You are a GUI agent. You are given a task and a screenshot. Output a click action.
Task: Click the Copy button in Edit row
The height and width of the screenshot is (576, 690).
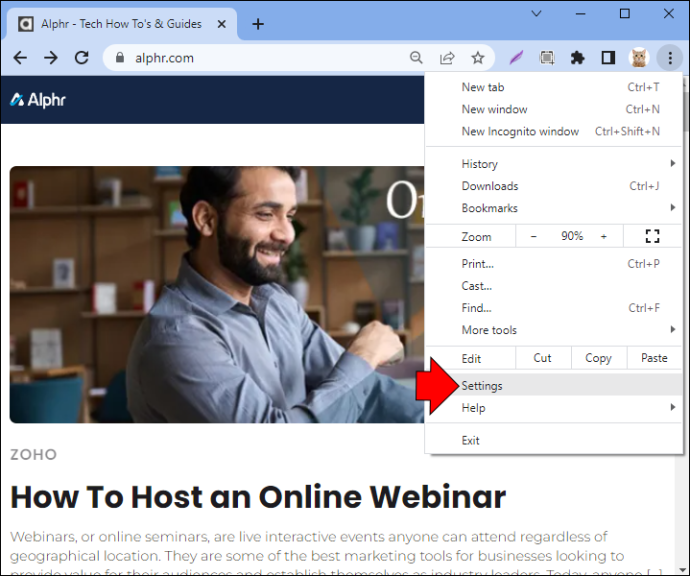pos(598,358)
